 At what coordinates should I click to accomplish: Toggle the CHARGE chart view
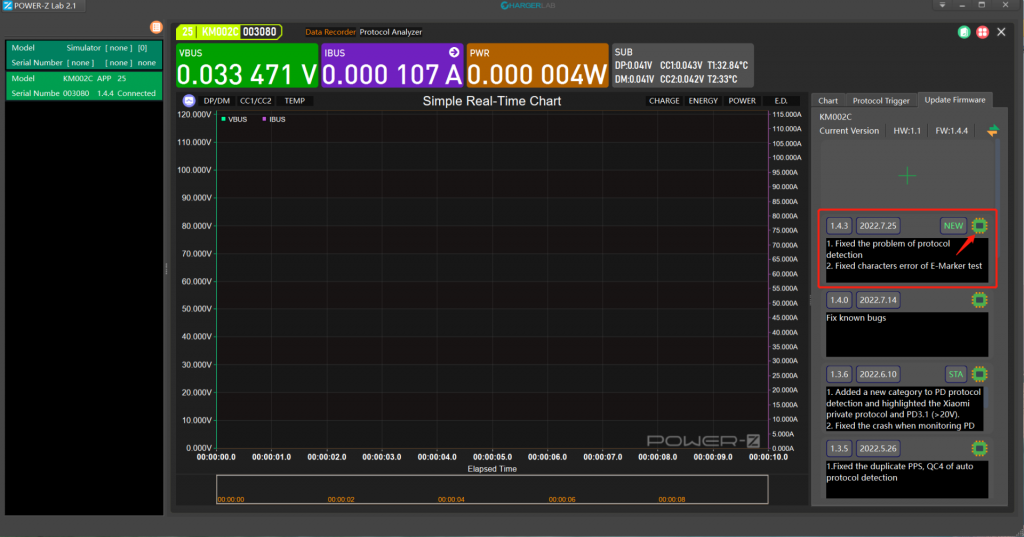pyautogui.click(x=664, y=101)
